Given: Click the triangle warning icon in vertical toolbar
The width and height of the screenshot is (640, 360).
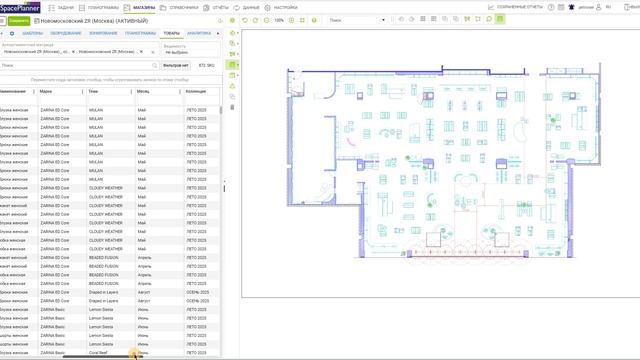Looking at the screenshot, I should [x=232, y=86].
